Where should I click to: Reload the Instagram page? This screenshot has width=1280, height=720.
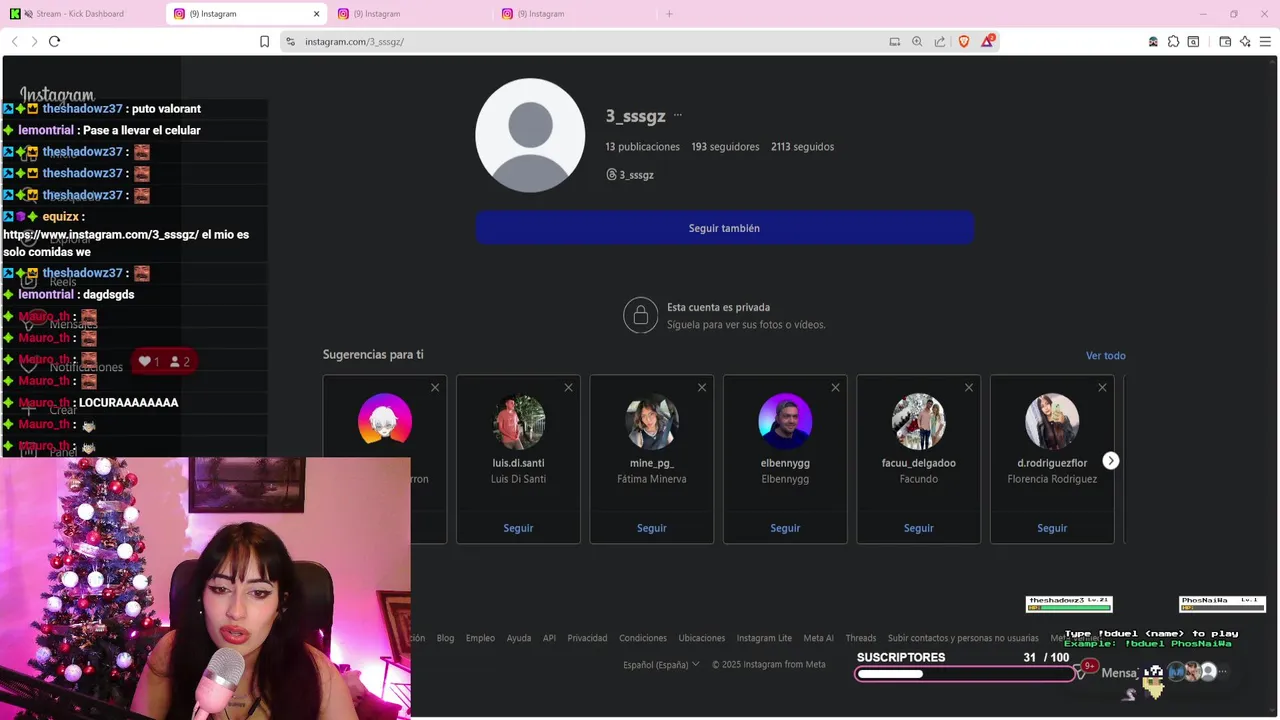55,41
